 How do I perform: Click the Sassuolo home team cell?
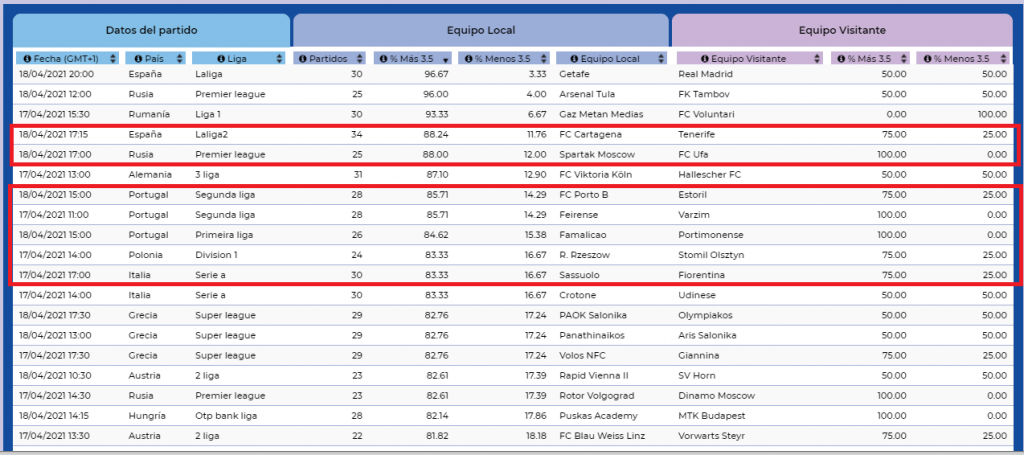click(x=581, y=272)
